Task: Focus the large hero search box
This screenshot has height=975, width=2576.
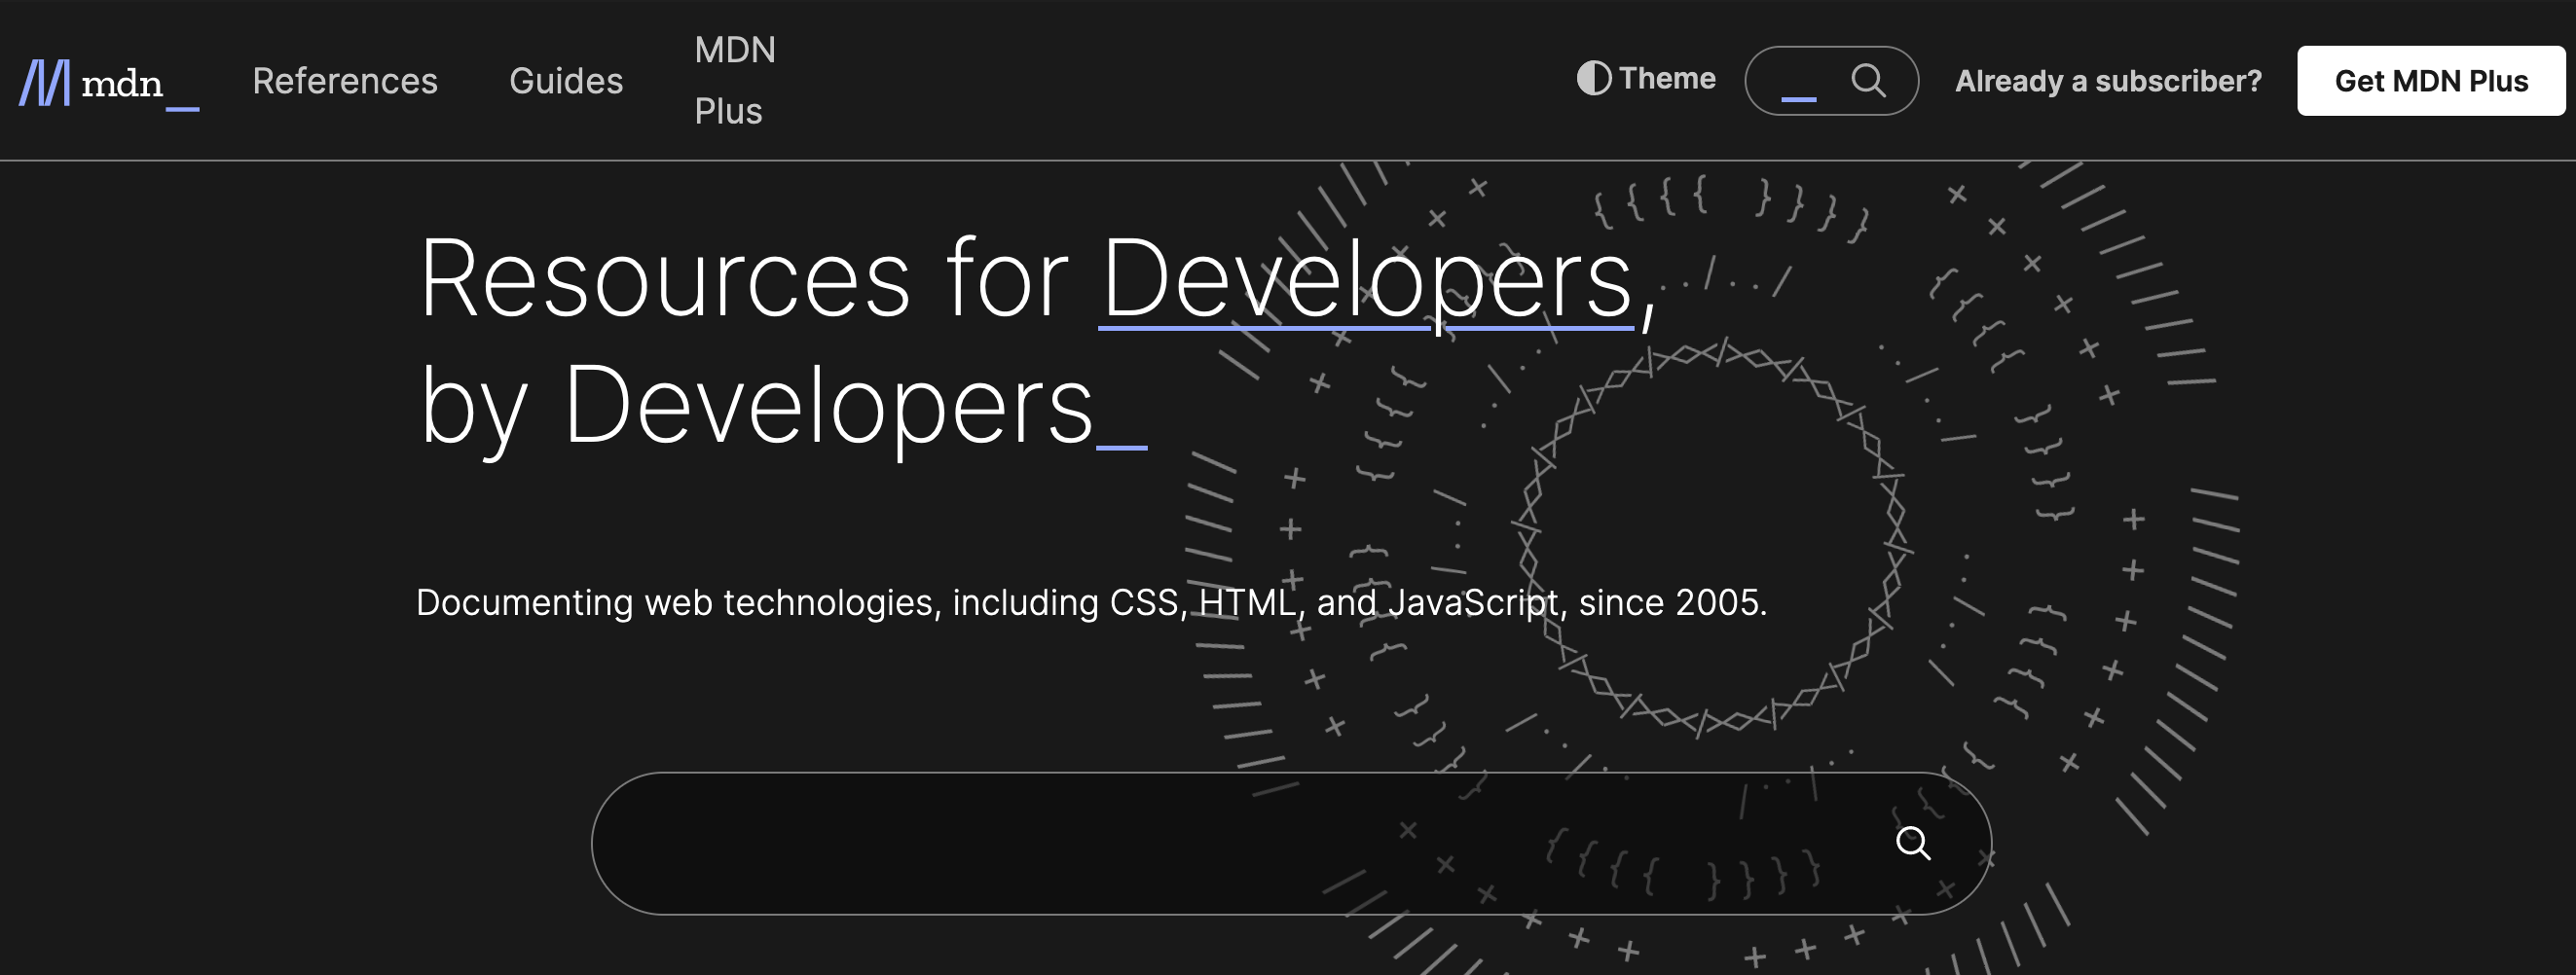Action: [1291, 843]
